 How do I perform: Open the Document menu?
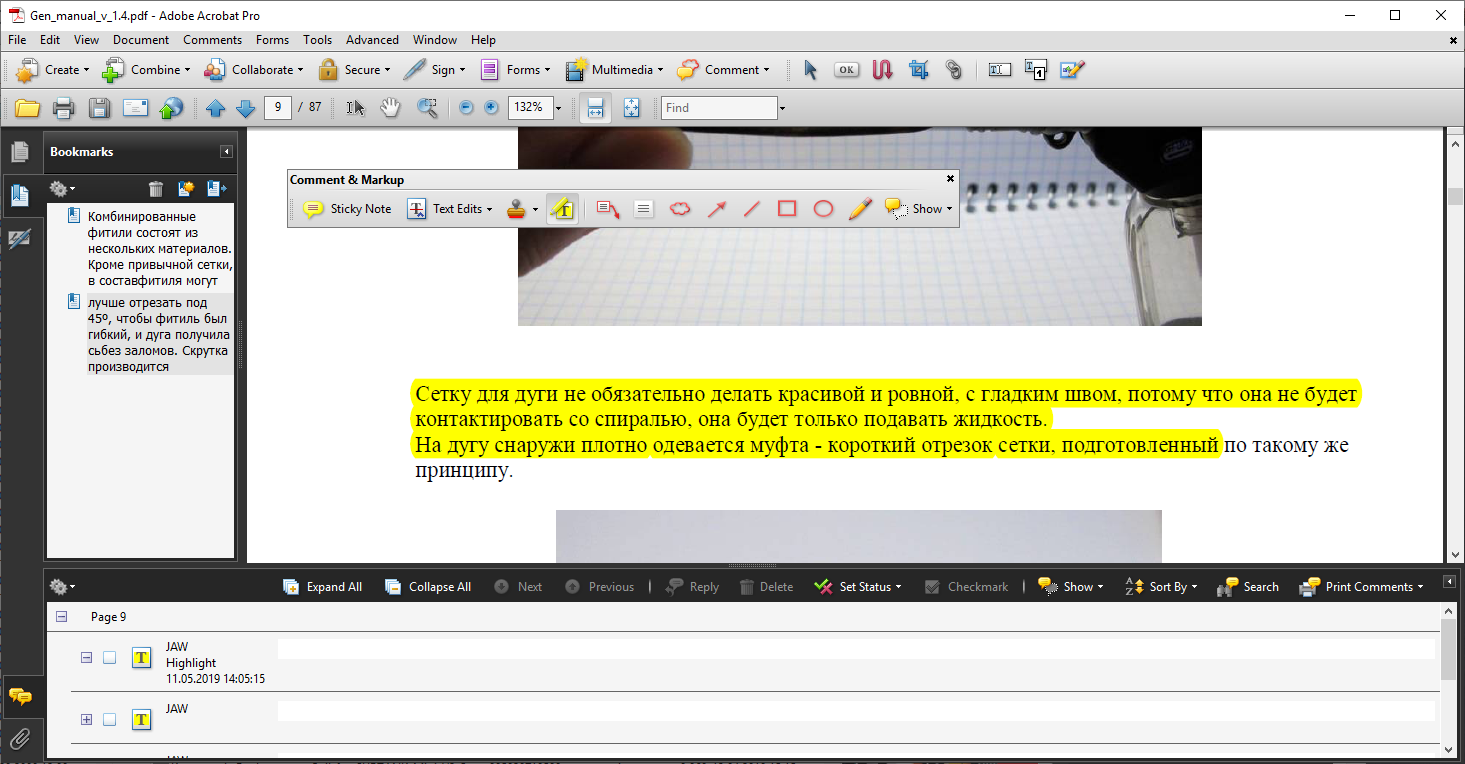[x=141, y=40]
